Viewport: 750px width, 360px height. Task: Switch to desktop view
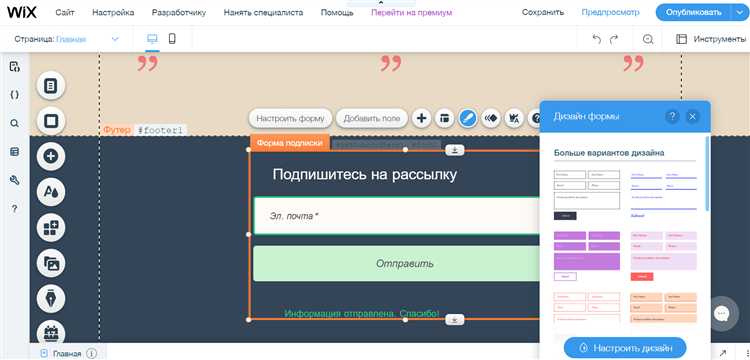point(152,39)
